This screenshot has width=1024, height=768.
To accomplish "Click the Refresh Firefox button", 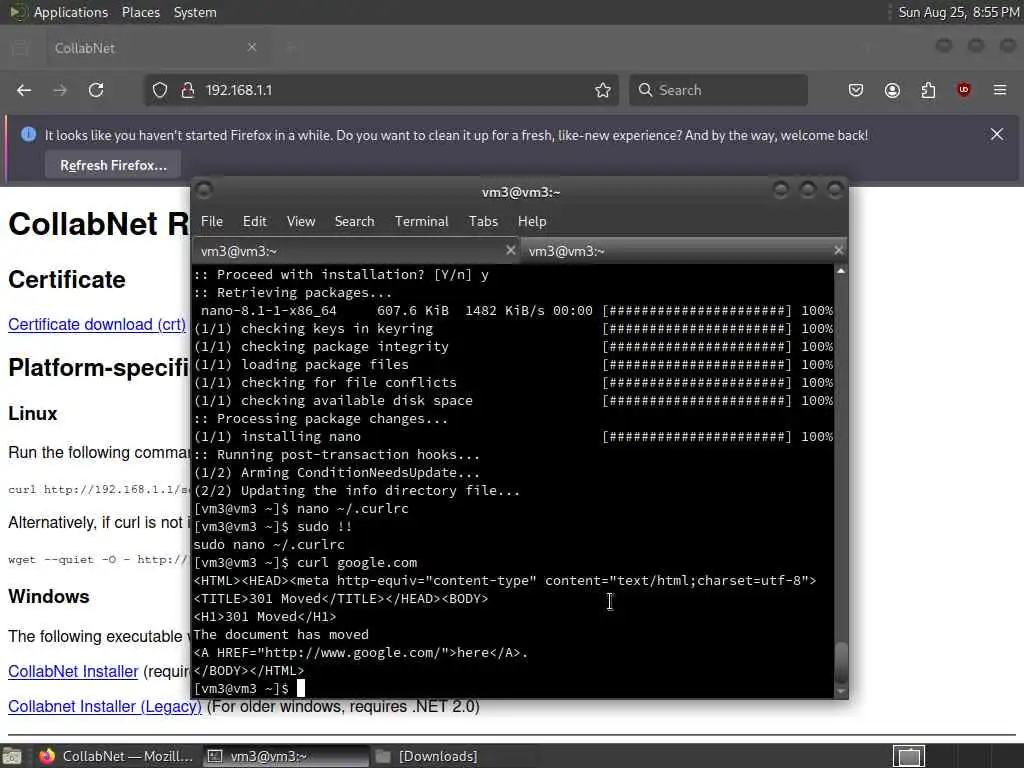I will tap(113, 165).
